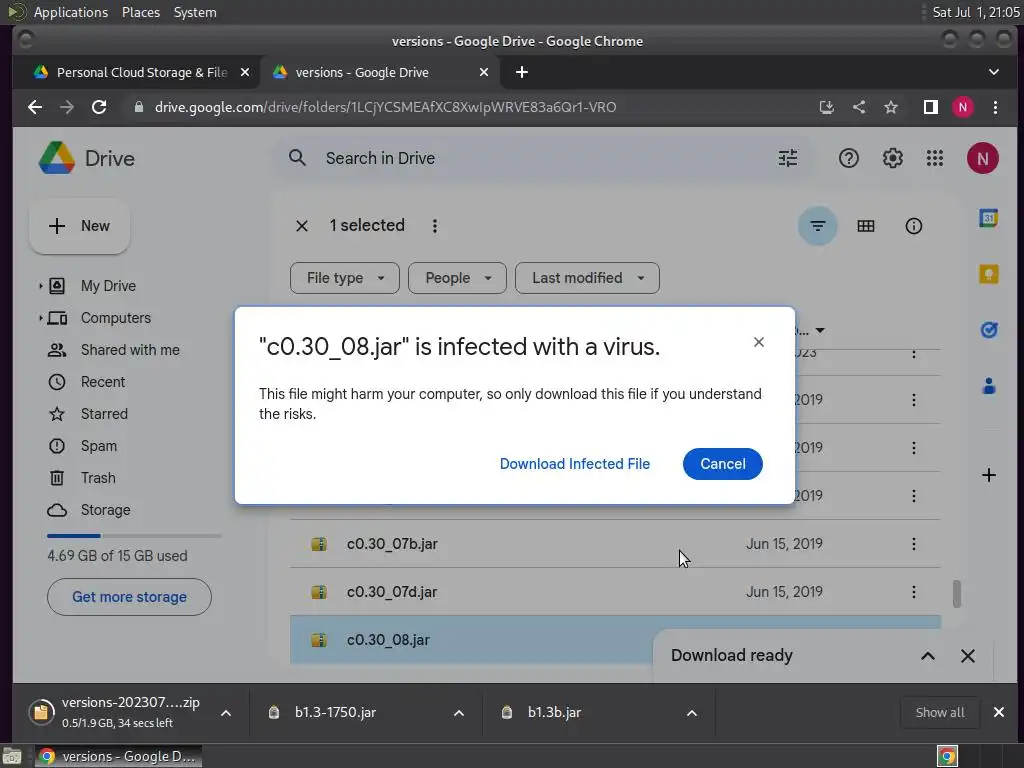
Task: Close the Personal Cloud Storage tab
Action: (x=245, y=72)
